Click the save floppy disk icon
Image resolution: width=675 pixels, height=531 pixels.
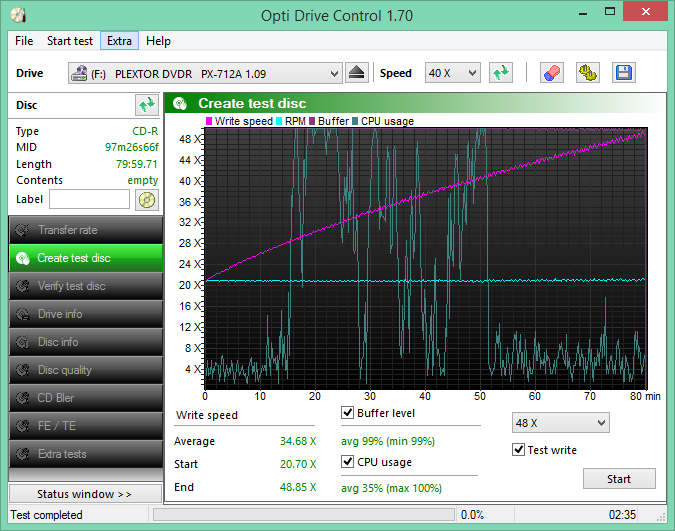click(x=623, y=73)
